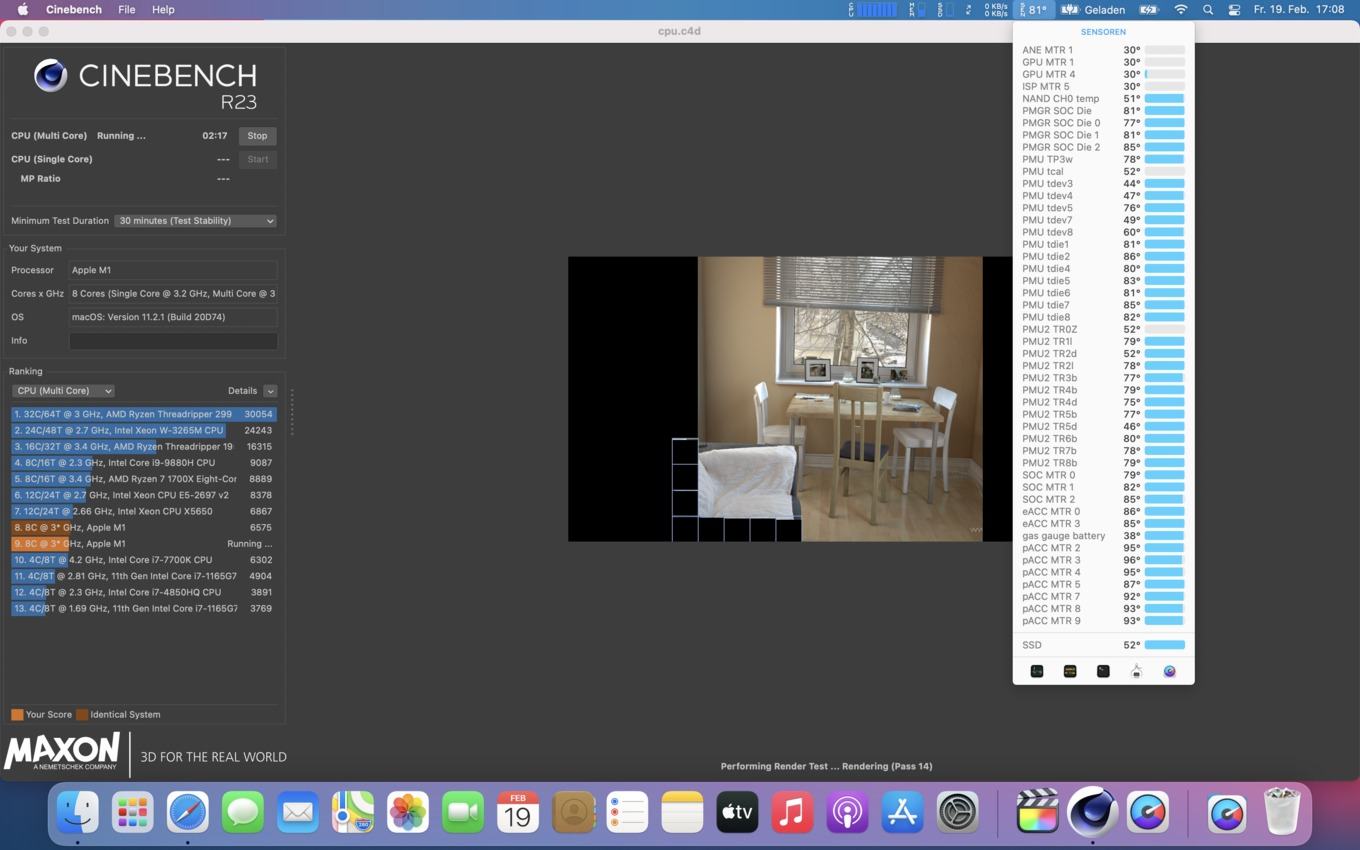This screenshot has width=1360, height=850.
Task: Click the OS version field
Action: click(173, 317)
